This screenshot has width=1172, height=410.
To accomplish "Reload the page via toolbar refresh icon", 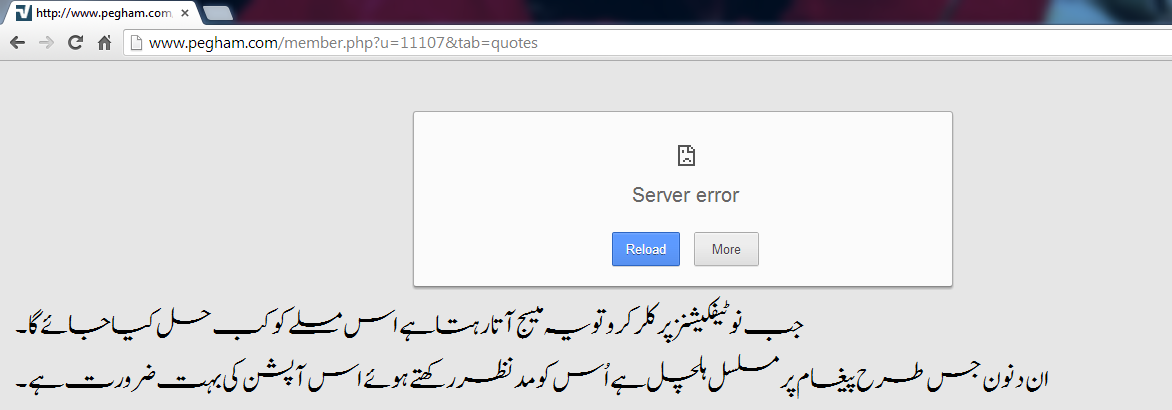I will click(75, 43).
